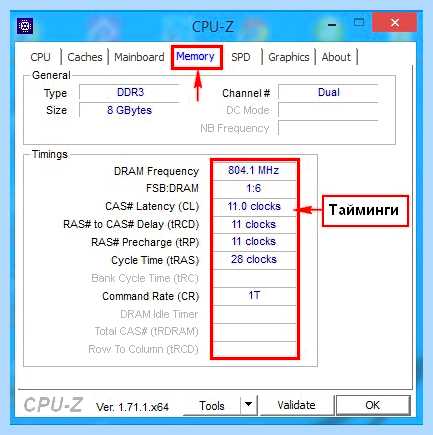Click the Command Rate (CR) label
The width and height of the screenshot is (433, 435).
151,296
